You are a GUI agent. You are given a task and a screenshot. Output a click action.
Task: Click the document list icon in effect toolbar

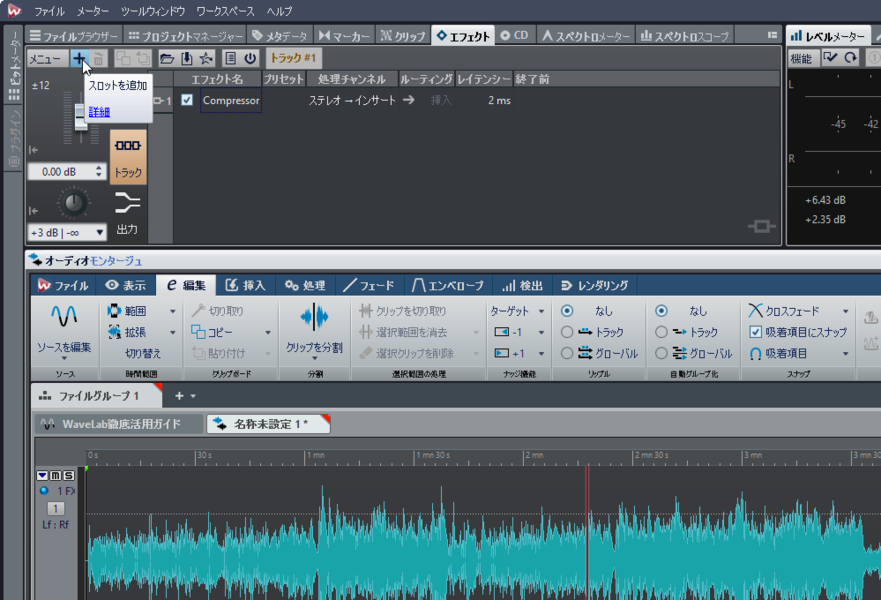tap(230, 58)
